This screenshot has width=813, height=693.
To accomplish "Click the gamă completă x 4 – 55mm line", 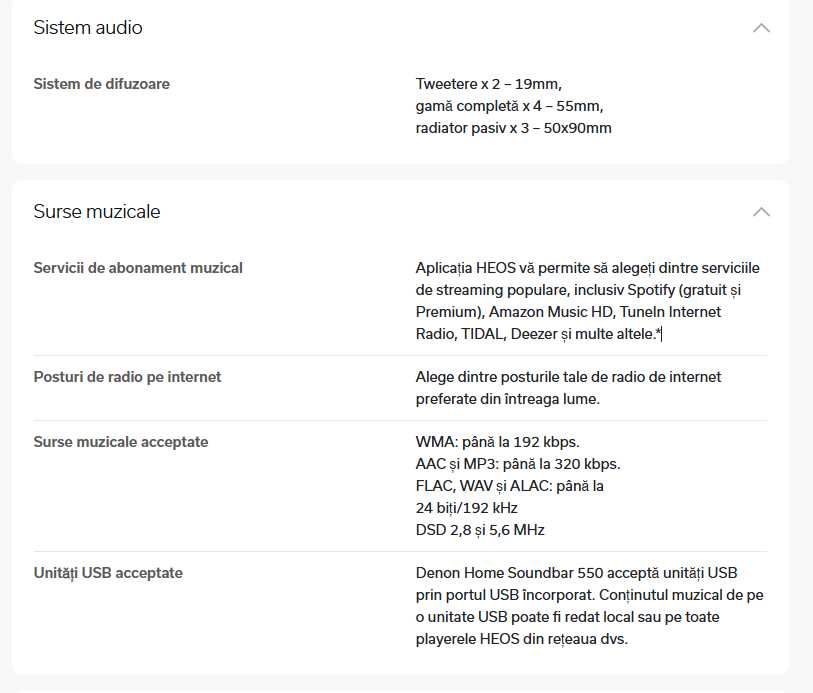I will coord(509,106).
